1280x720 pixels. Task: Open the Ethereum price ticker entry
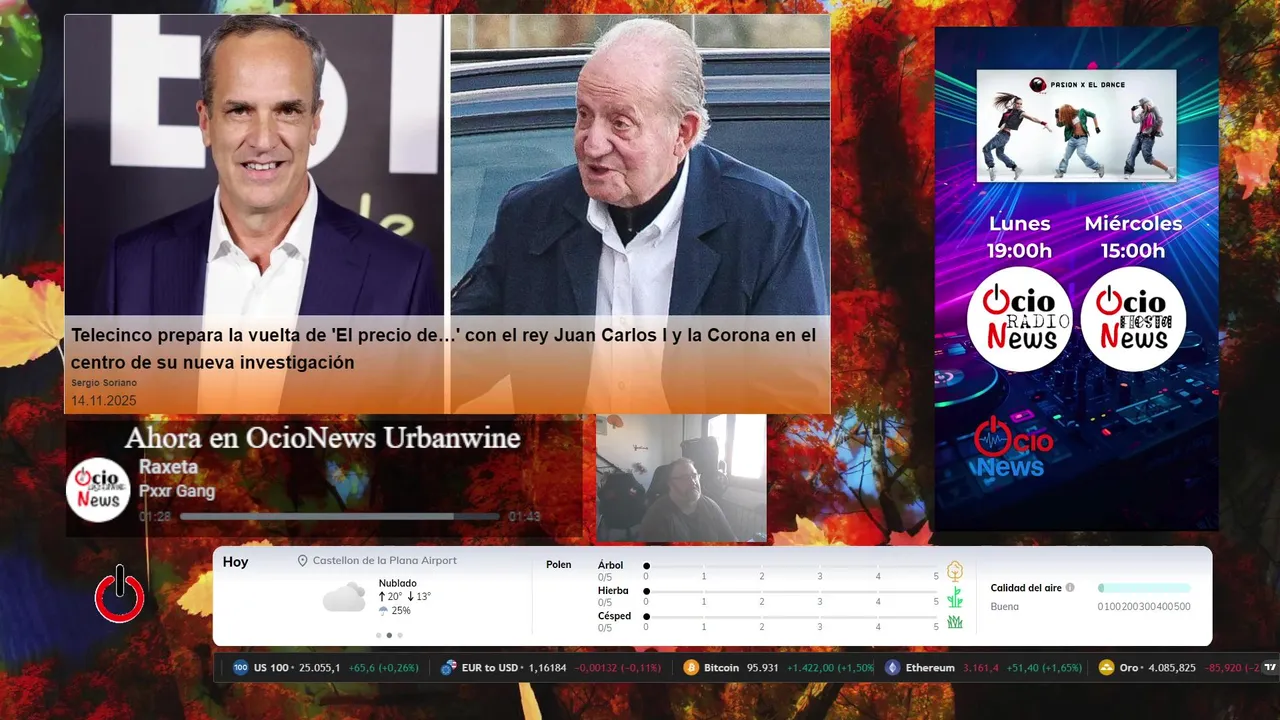(983, 668)
